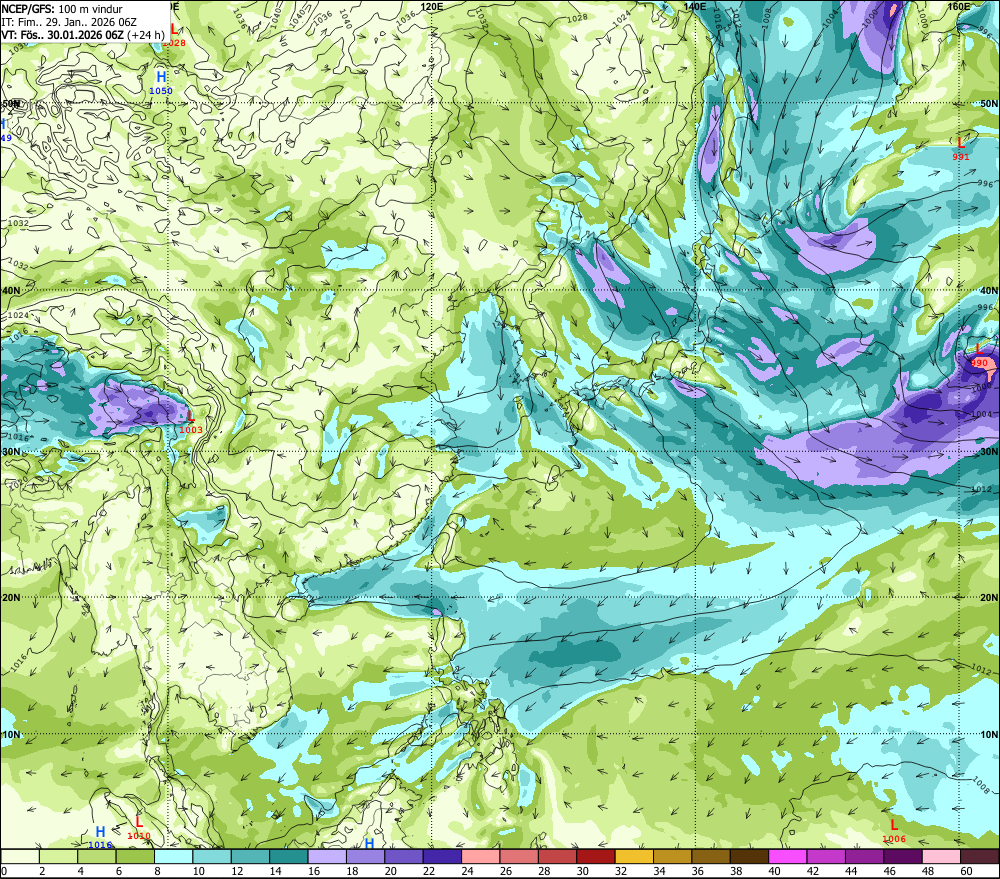Select the light cyan 8–10 legend swatch
This screenshot has height=879, width=1000.
coord(173,856)
